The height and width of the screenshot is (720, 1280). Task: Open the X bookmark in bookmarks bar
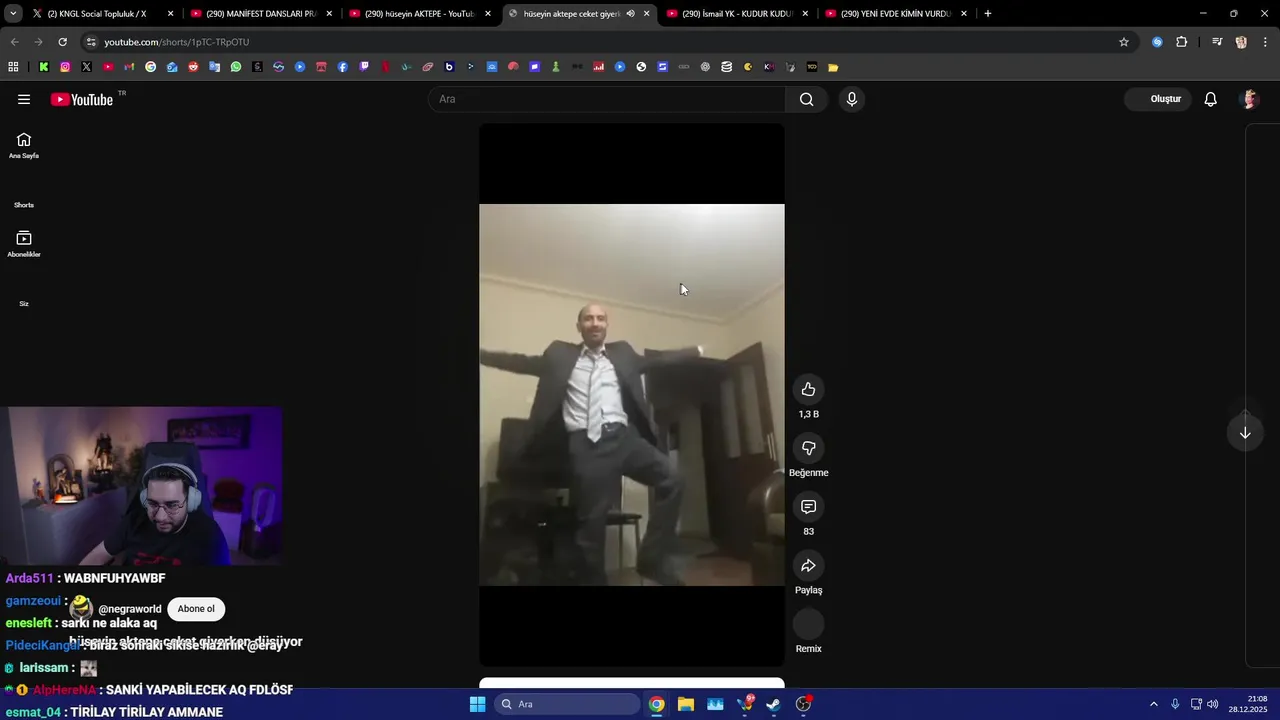pyautogui.click(x=86, y=67)
